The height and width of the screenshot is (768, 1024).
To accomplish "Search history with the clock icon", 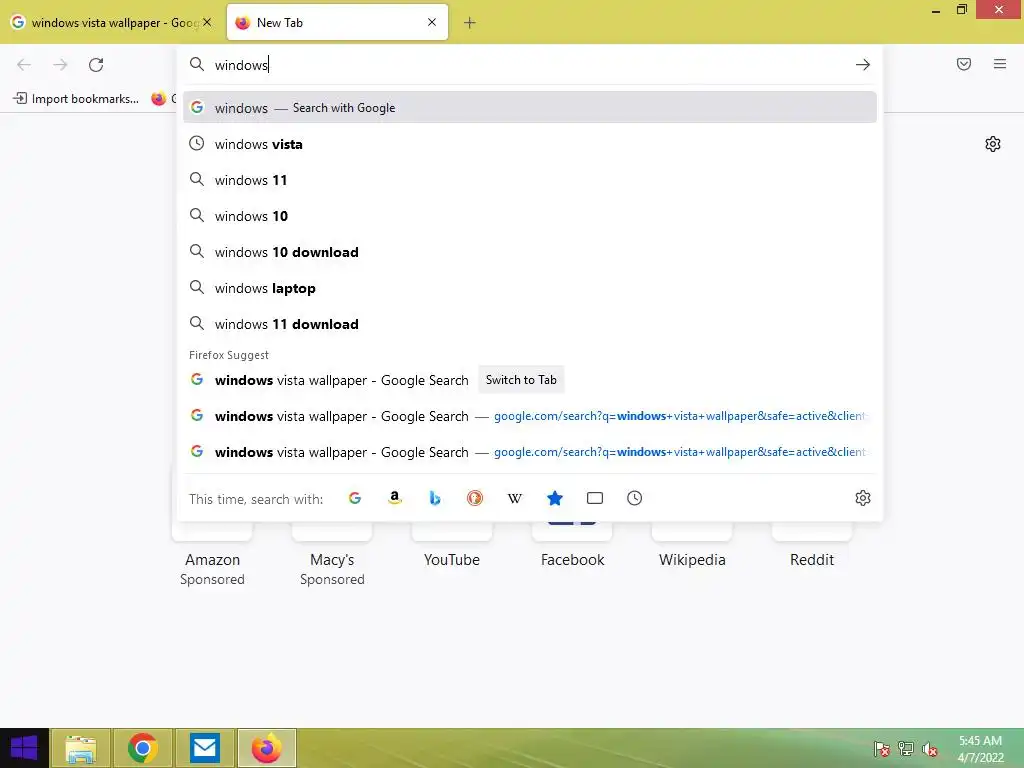I will pos(635,498).
